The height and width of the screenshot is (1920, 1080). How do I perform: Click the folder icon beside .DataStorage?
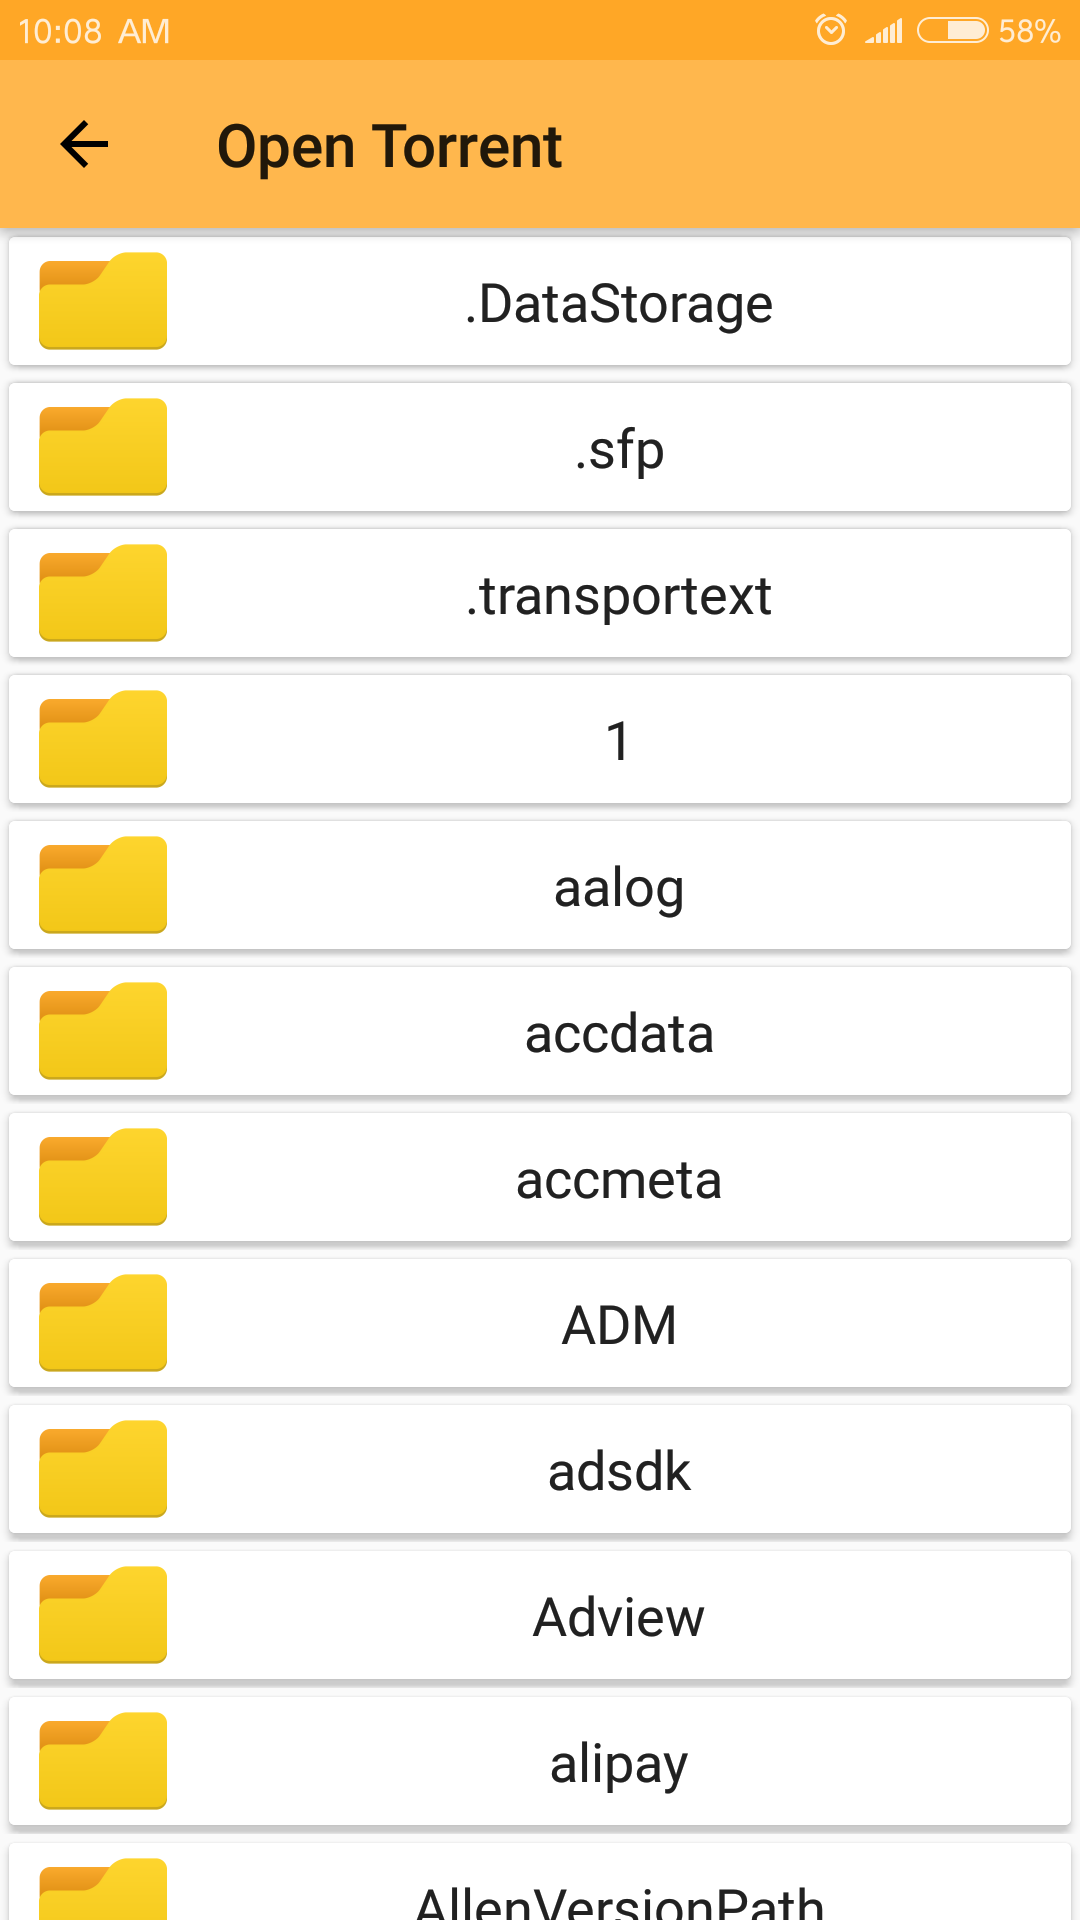(x=103, y=301)
